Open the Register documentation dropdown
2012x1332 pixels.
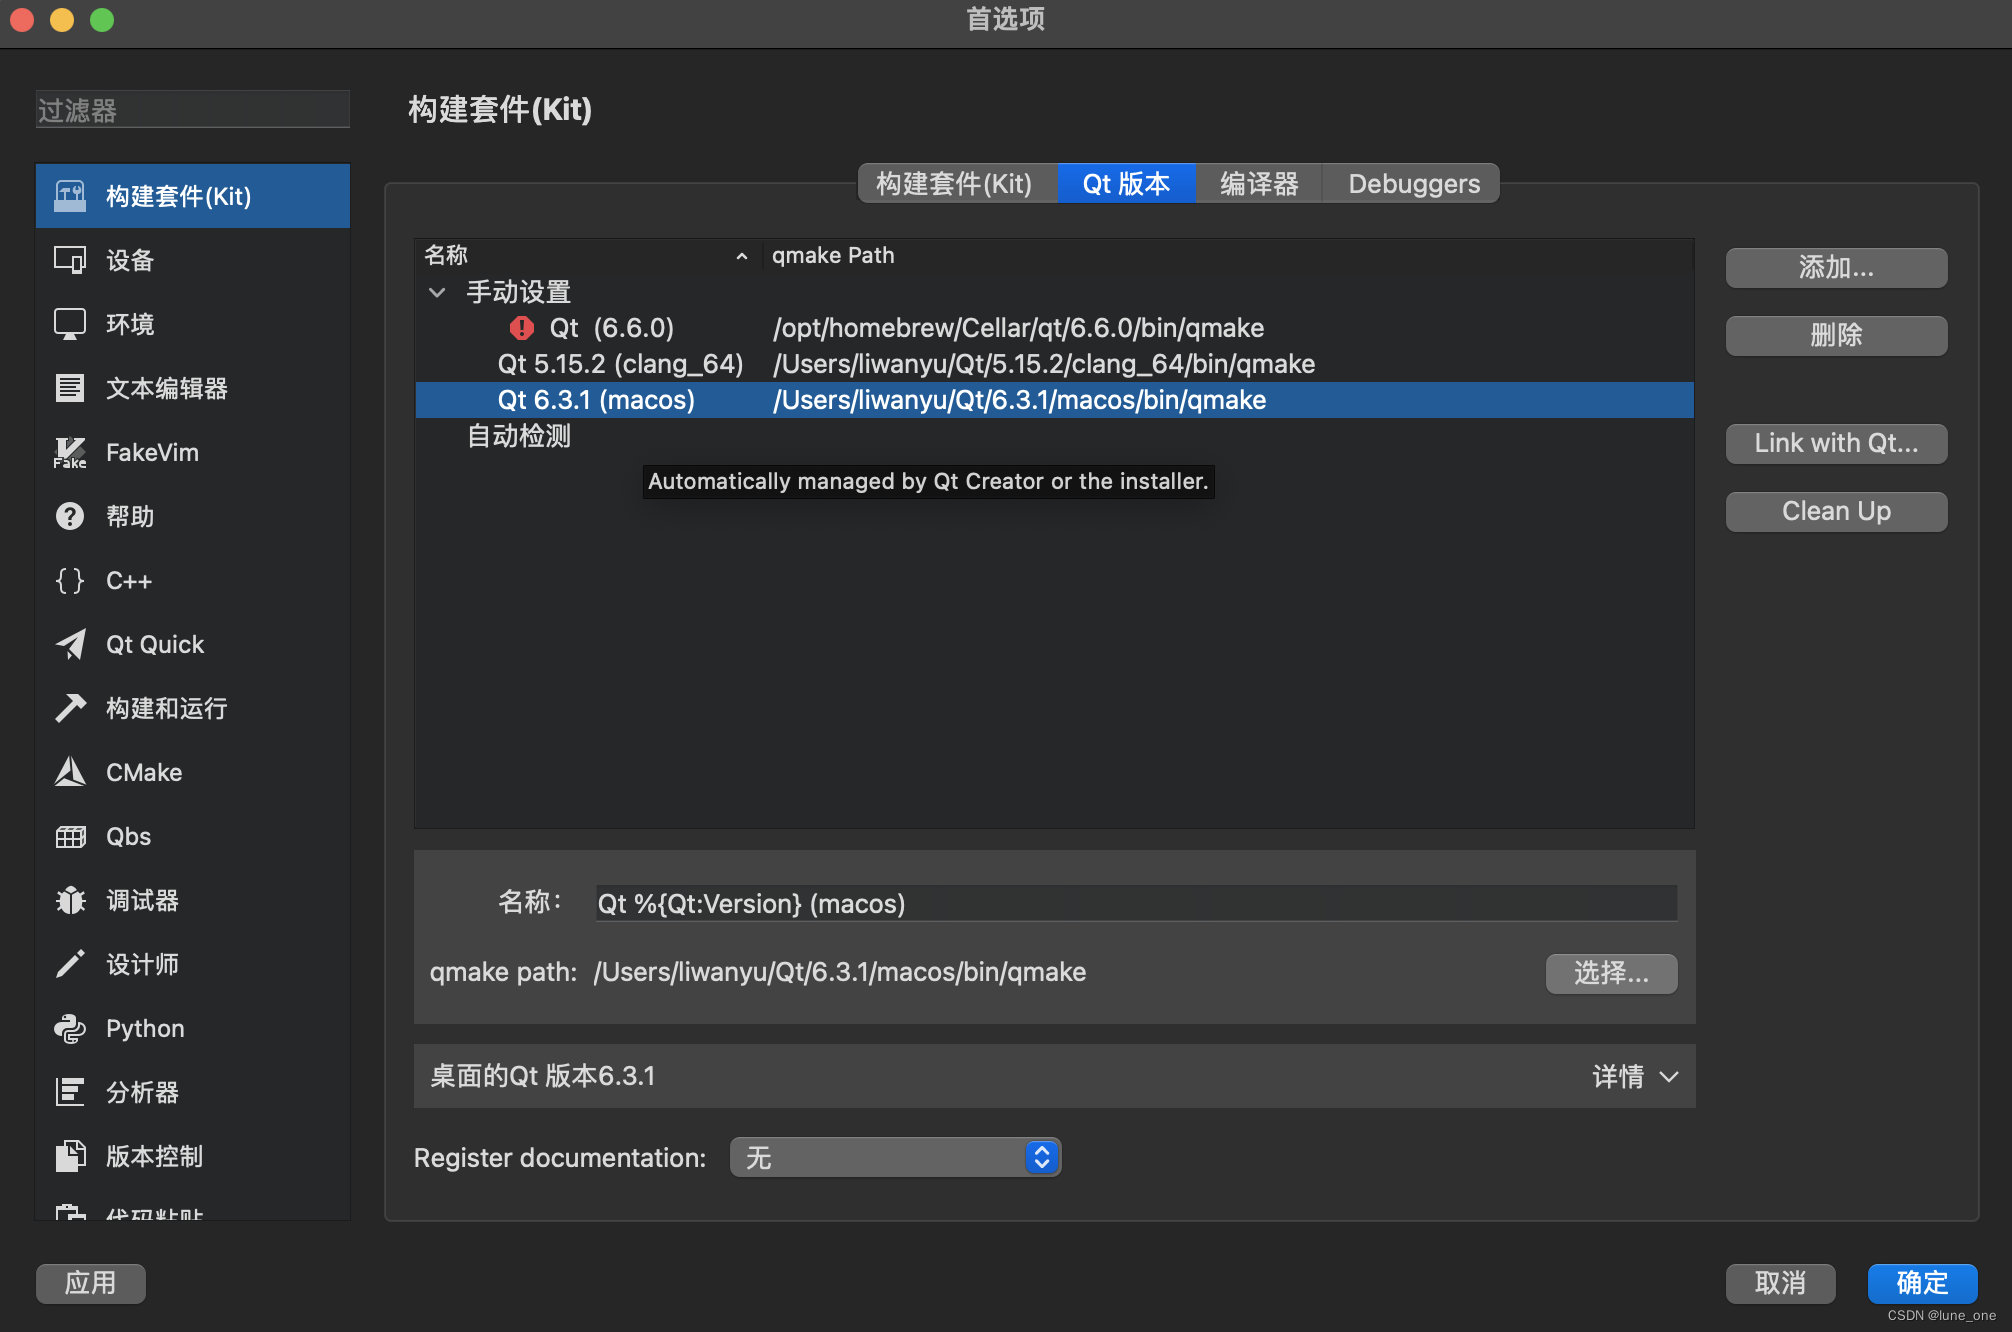pos(894,1157)
